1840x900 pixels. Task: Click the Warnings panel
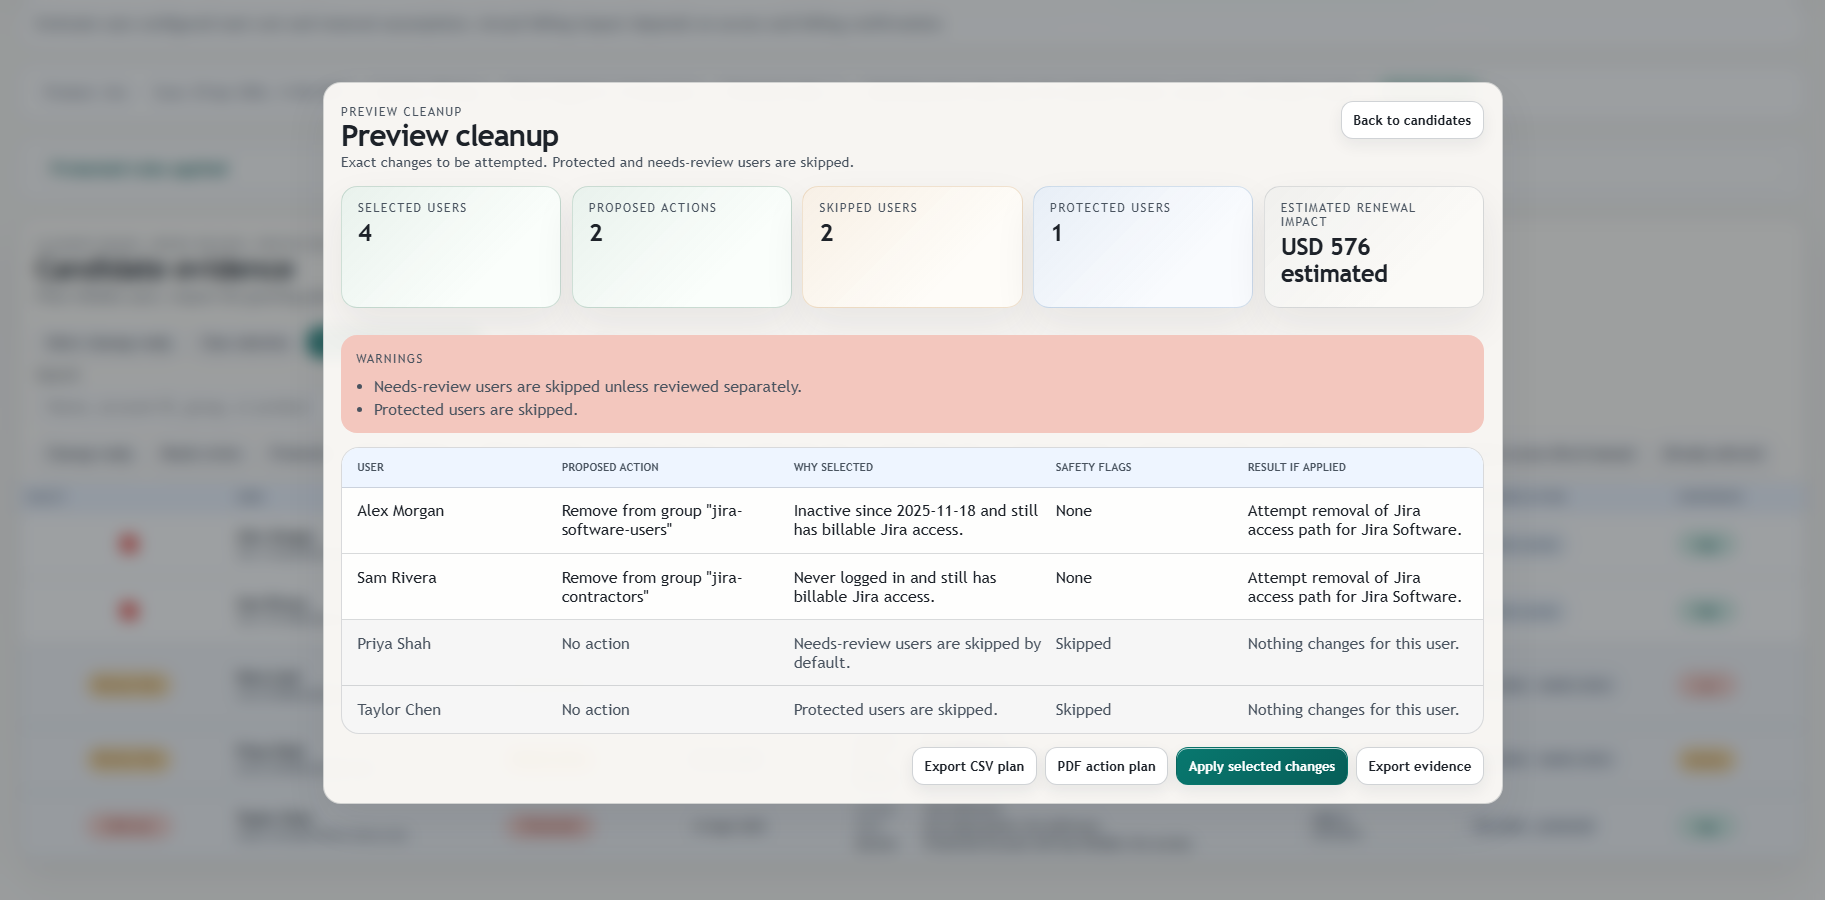912,384
